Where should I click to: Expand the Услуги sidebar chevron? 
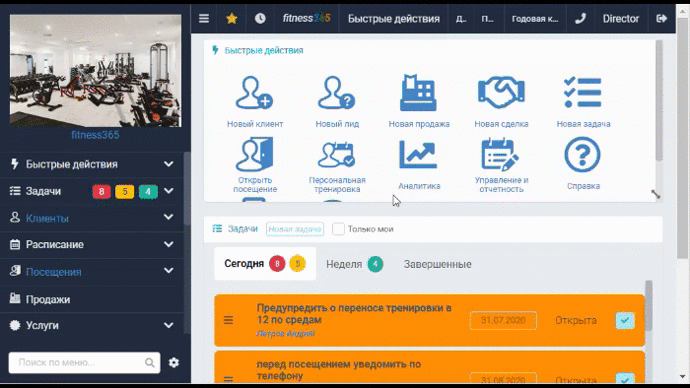169,325
